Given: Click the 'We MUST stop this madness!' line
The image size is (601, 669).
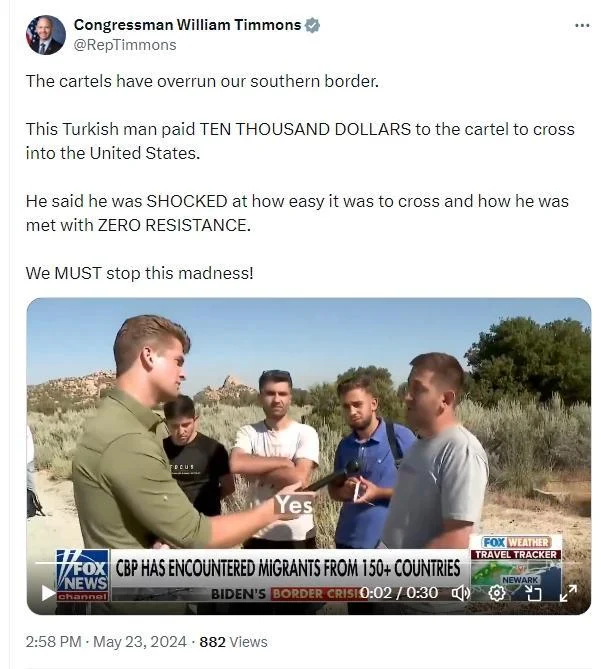Looking at the screenshot, I should tap(139, 273).
